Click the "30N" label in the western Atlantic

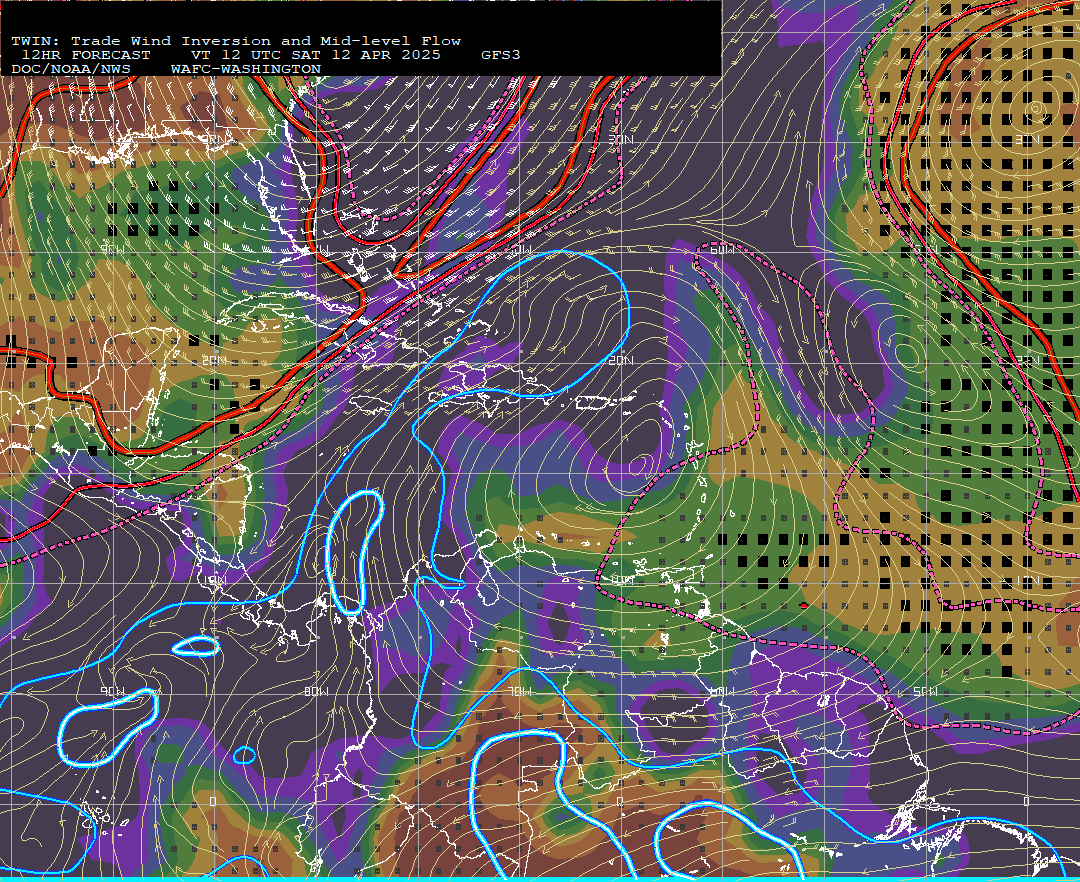point(621,139)
